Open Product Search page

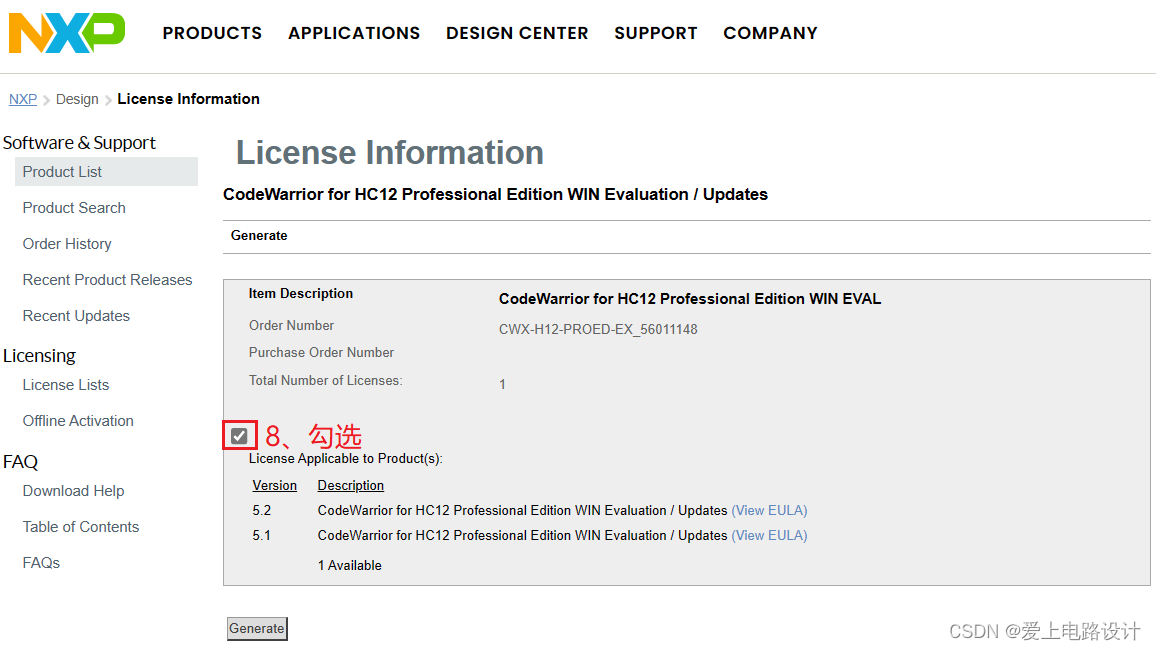pos(74,208)
